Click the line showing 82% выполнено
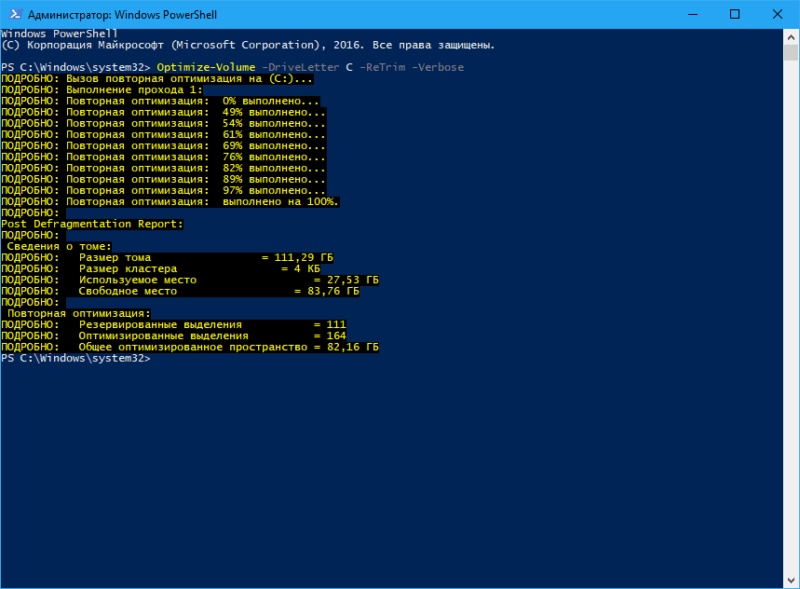This screenshot has height=589, width=800. (x=163, y=168)
